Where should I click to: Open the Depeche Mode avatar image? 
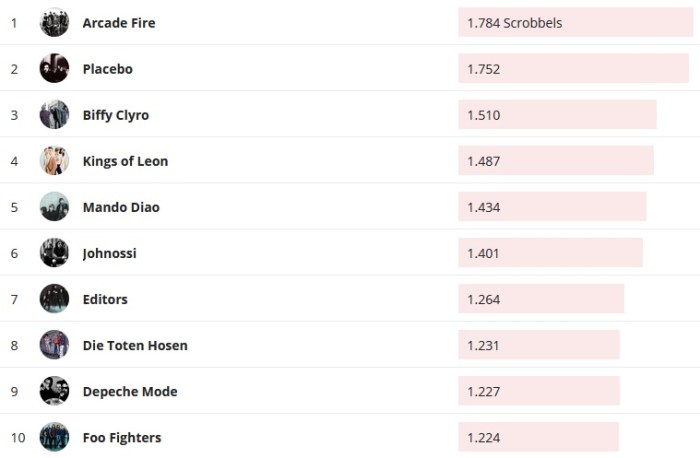(x=54, y=391)
